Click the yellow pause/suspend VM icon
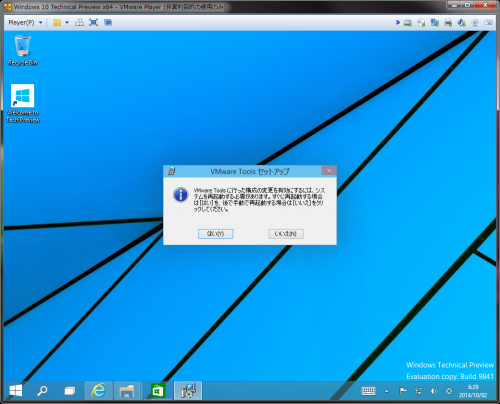This screenshot has width=500, height=404. pyautogui.click(x=57, y=23)
